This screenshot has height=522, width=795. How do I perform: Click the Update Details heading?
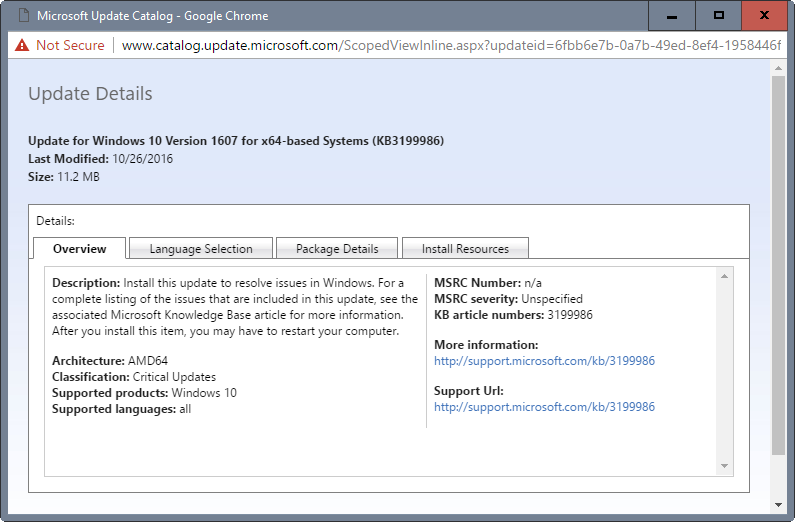90,94
